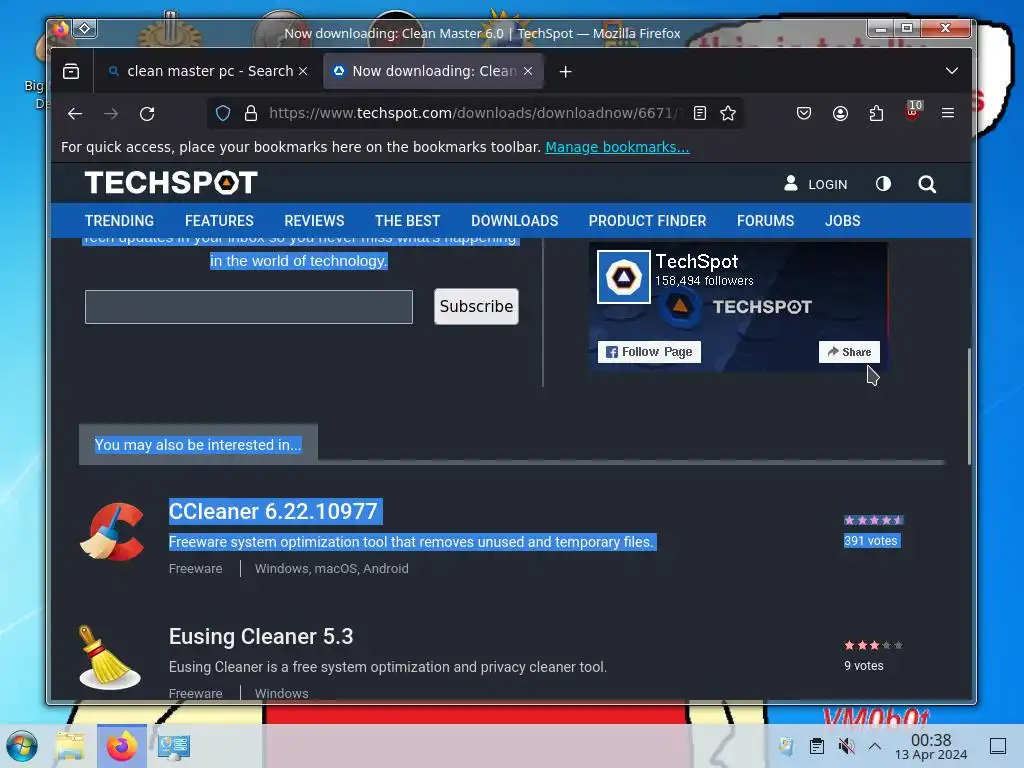This screenshot has width=1024, height=768.
Task: Click the uBlock extension icon with badge 10
Action: pyautogui.click(x=913, y=111)
